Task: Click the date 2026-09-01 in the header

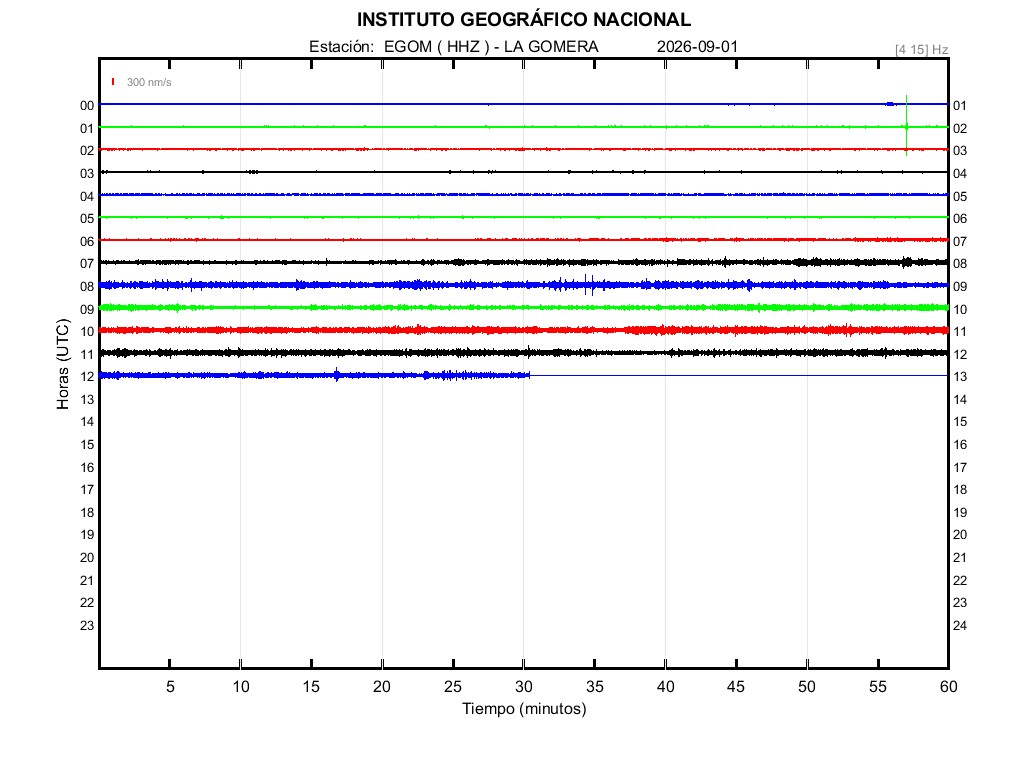Action: [x=697, y=47]
